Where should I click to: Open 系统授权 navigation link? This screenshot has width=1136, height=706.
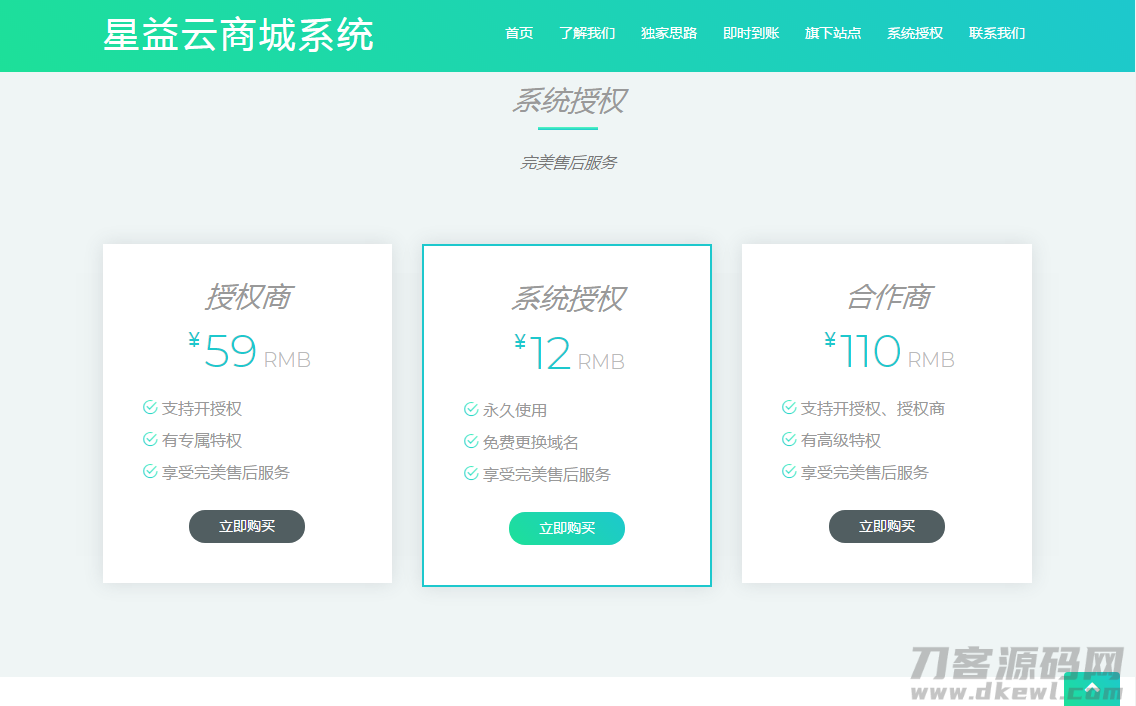[x=915, y=33]
